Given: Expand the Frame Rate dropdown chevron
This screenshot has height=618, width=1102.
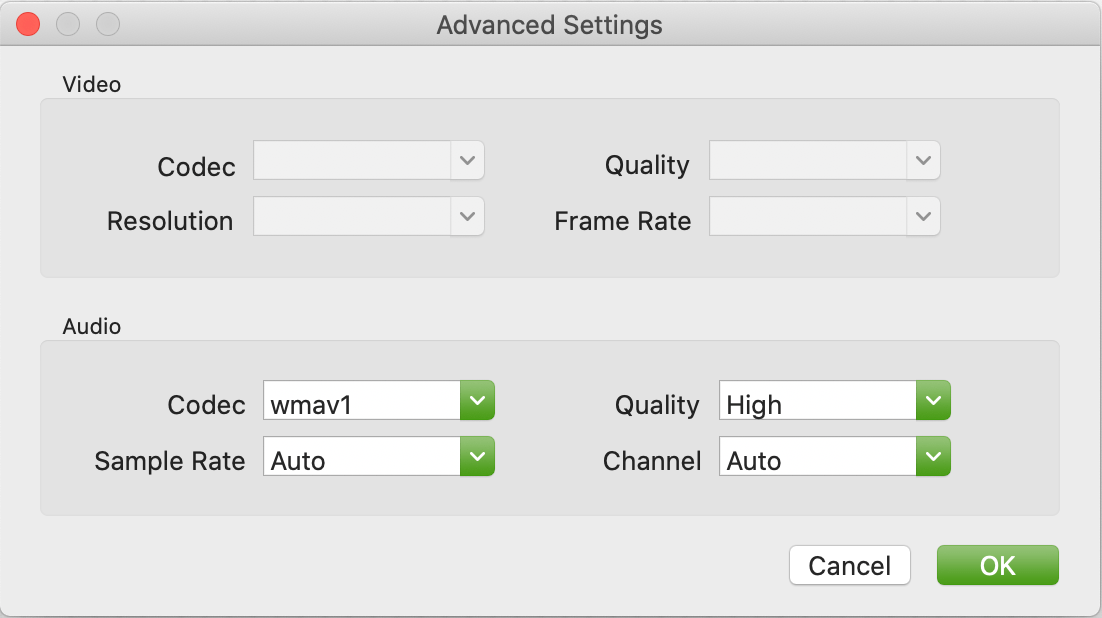Looking at the screenshot, I should click(924, 216).
